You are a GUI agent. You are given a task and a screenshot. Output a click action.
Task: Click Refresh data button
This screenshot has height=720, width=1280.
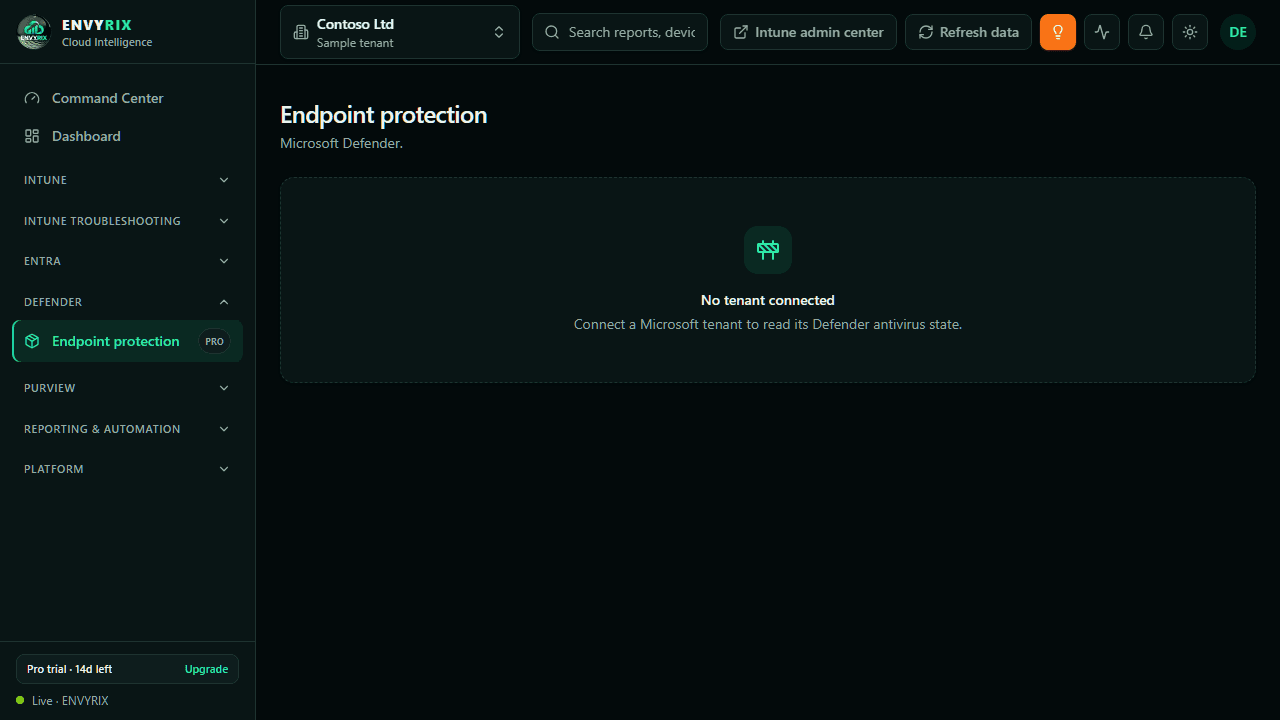(x=968, y=32)
